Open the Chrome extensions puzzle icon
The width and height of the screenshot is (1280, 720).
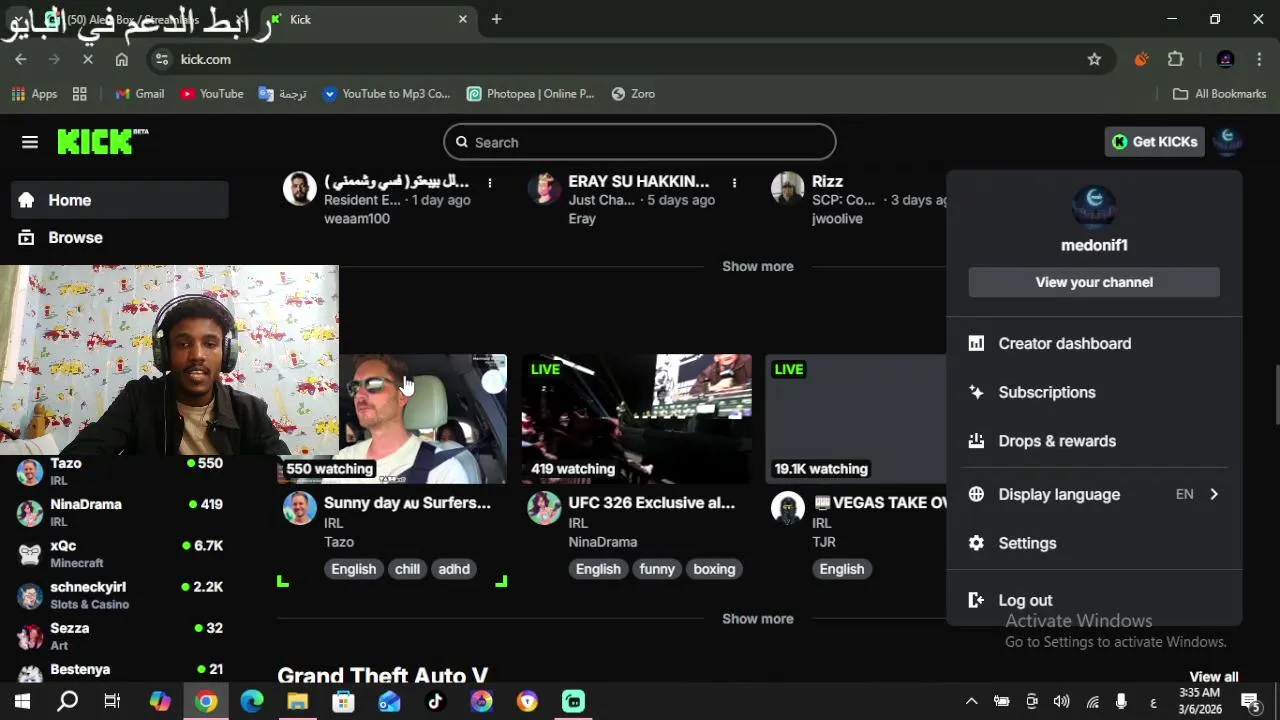point(1176,59)
